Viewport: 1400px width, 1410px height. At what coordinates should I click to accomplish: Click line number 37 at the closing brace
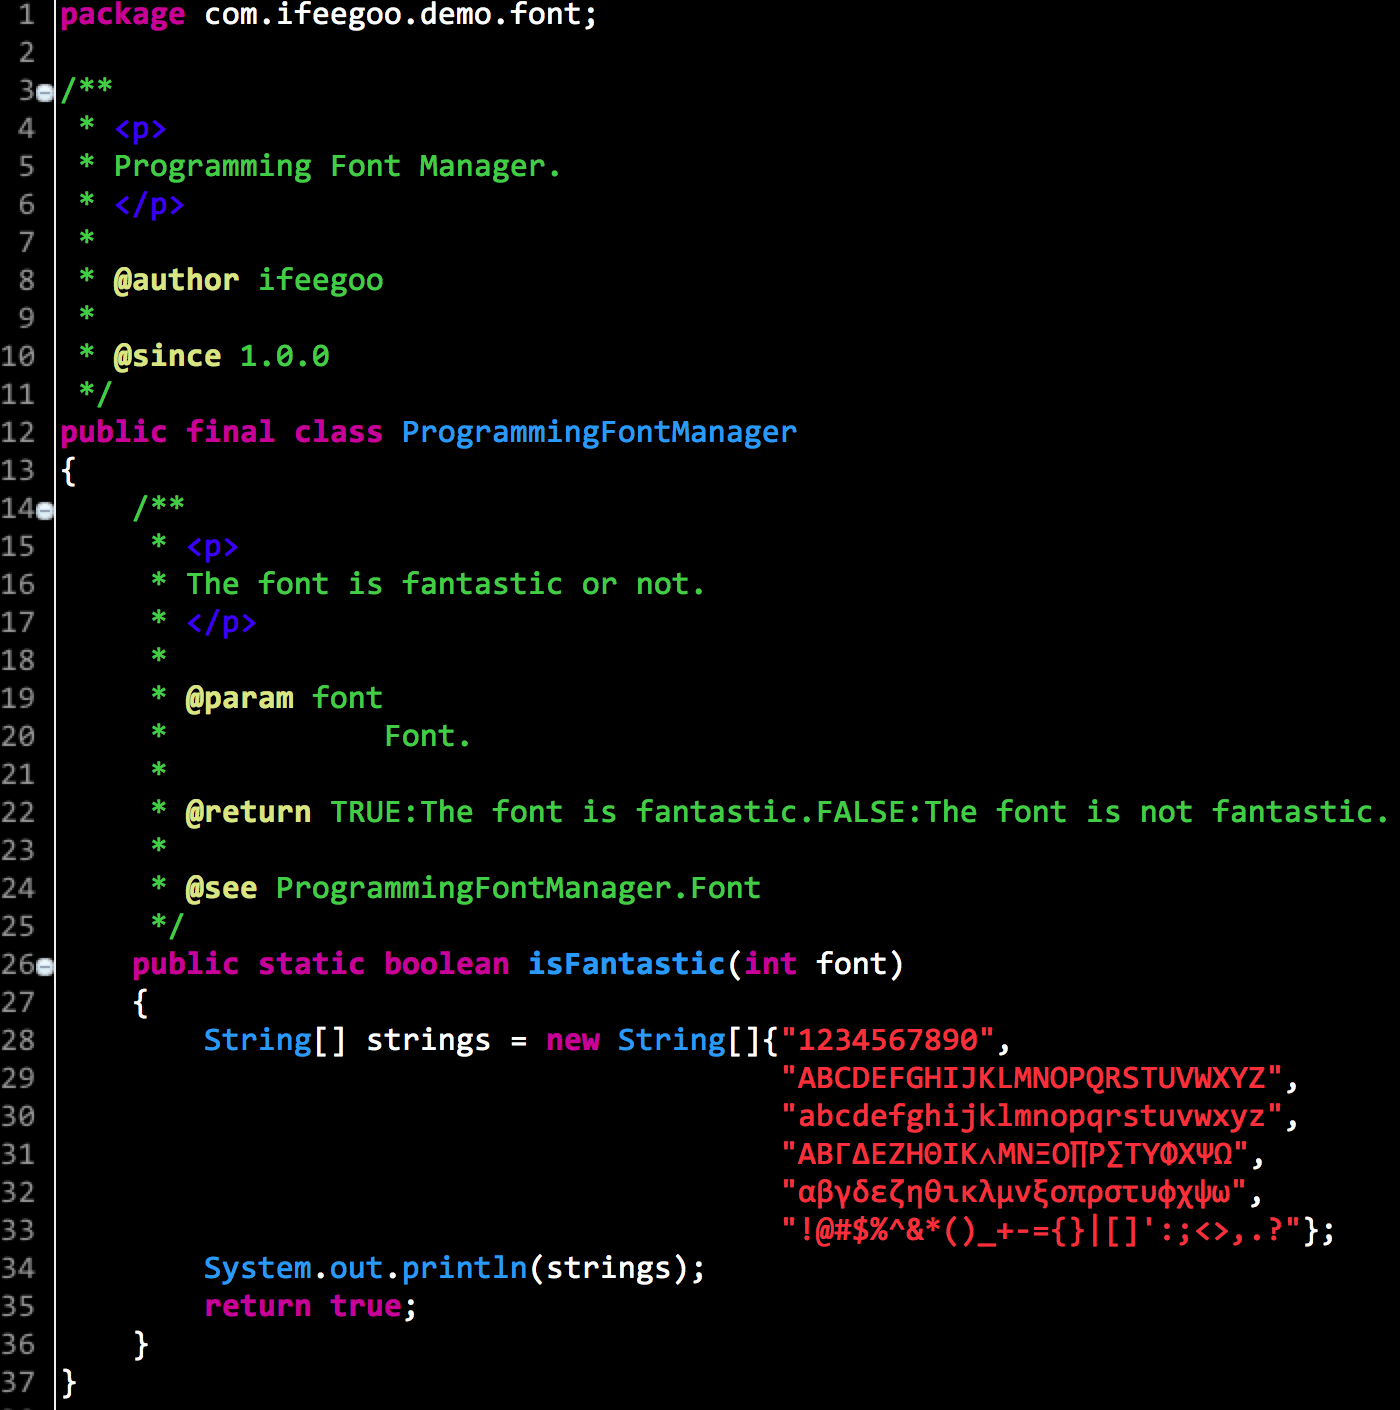(18, 1382)
